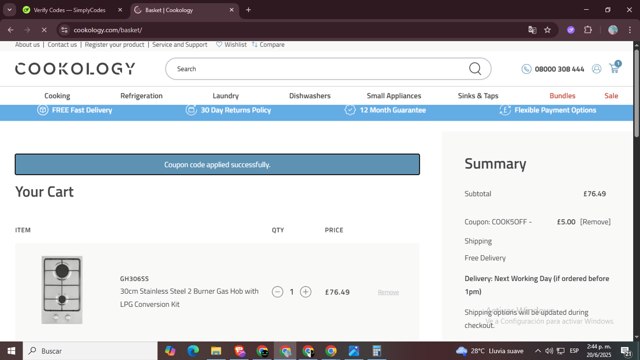Open 30cm Stainless Steel 2 Burner Gas Hob title
640x360 pixels.
pyautogui.click(x=189, y=298)
